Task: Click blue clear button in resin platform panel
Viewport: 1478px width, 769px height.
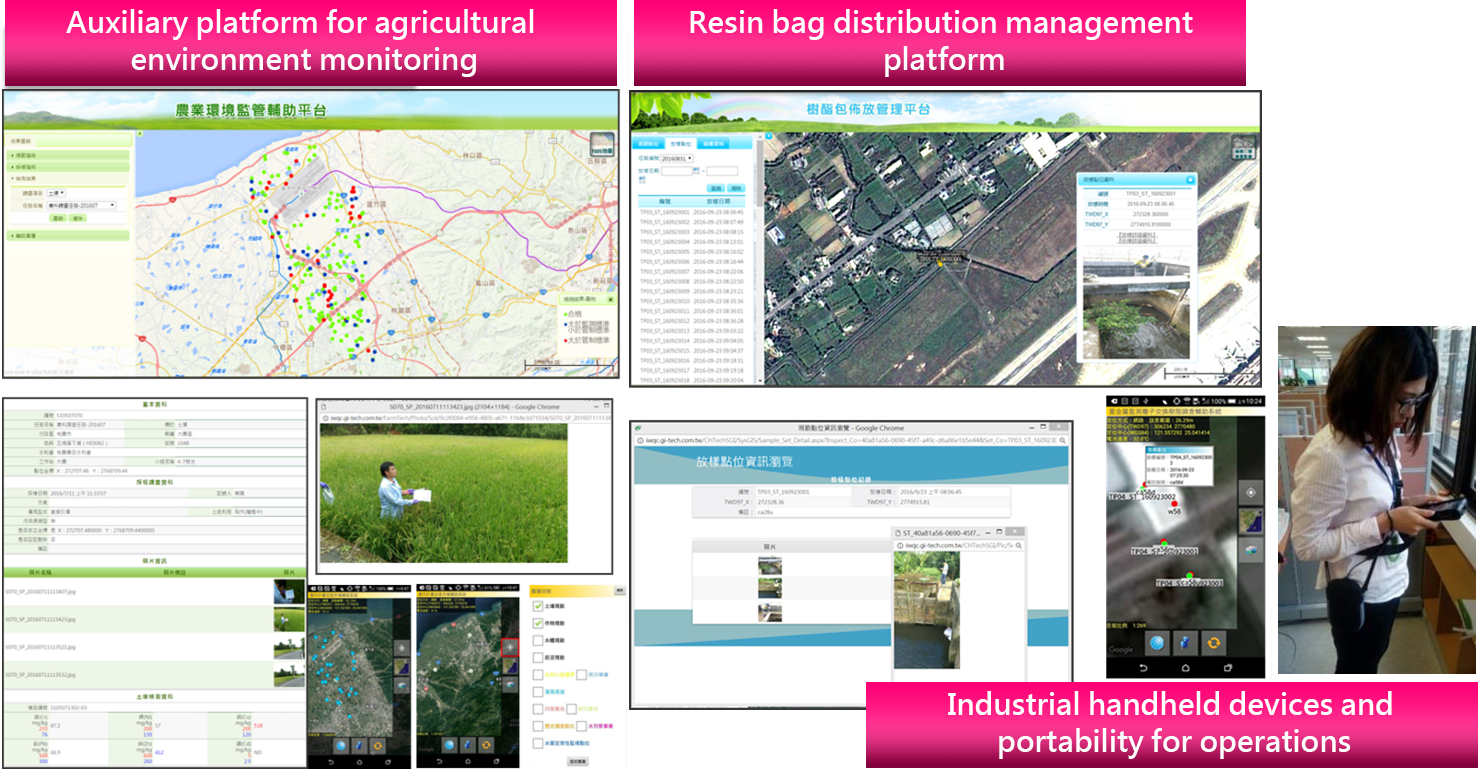Action: pos(736,188)
